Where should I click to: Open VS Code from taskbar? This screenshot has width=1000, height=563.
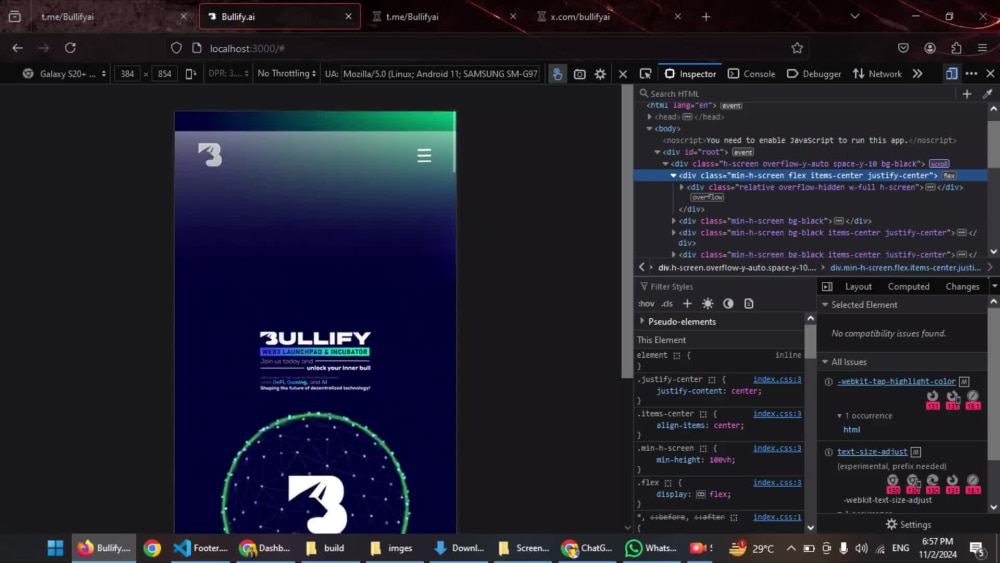tap(200, 548)
